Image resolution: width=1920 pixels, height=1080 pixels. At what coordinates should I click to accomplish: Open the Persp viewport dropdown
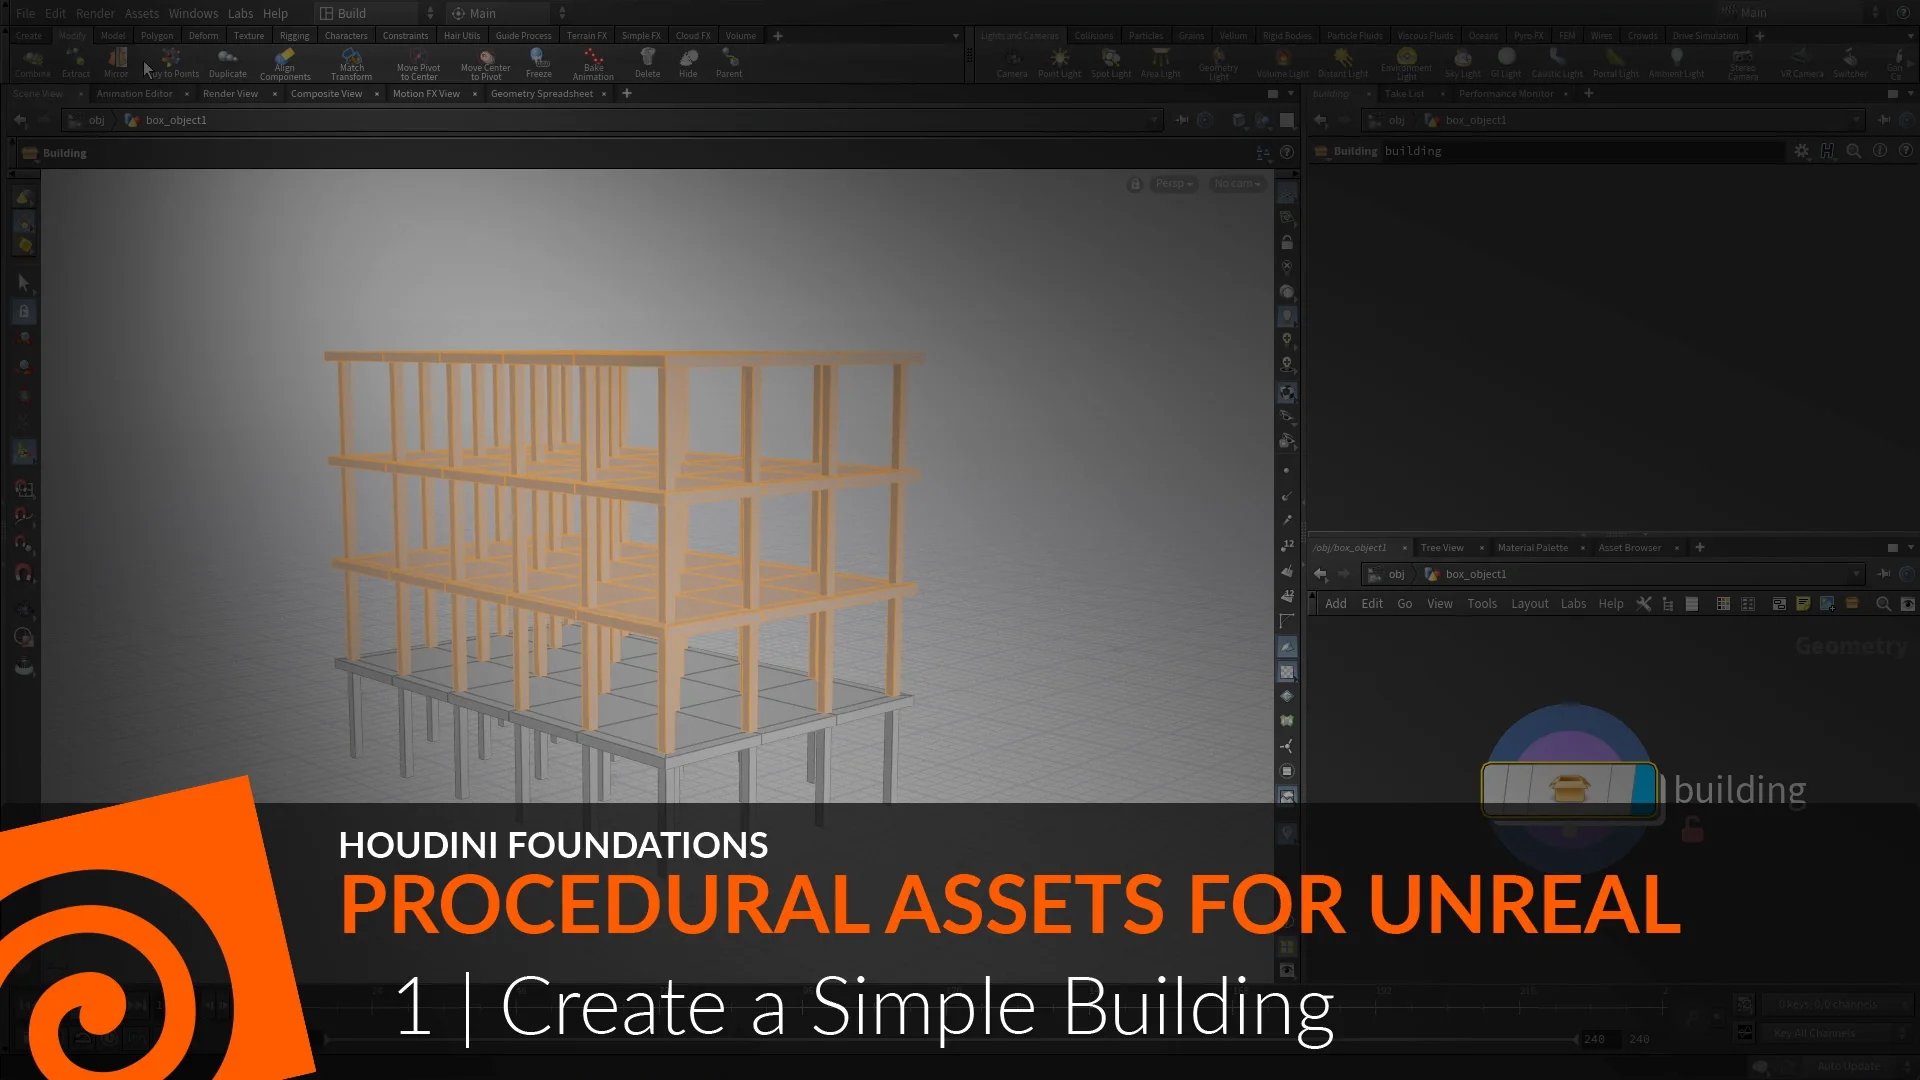click(x=1173, y=184)
